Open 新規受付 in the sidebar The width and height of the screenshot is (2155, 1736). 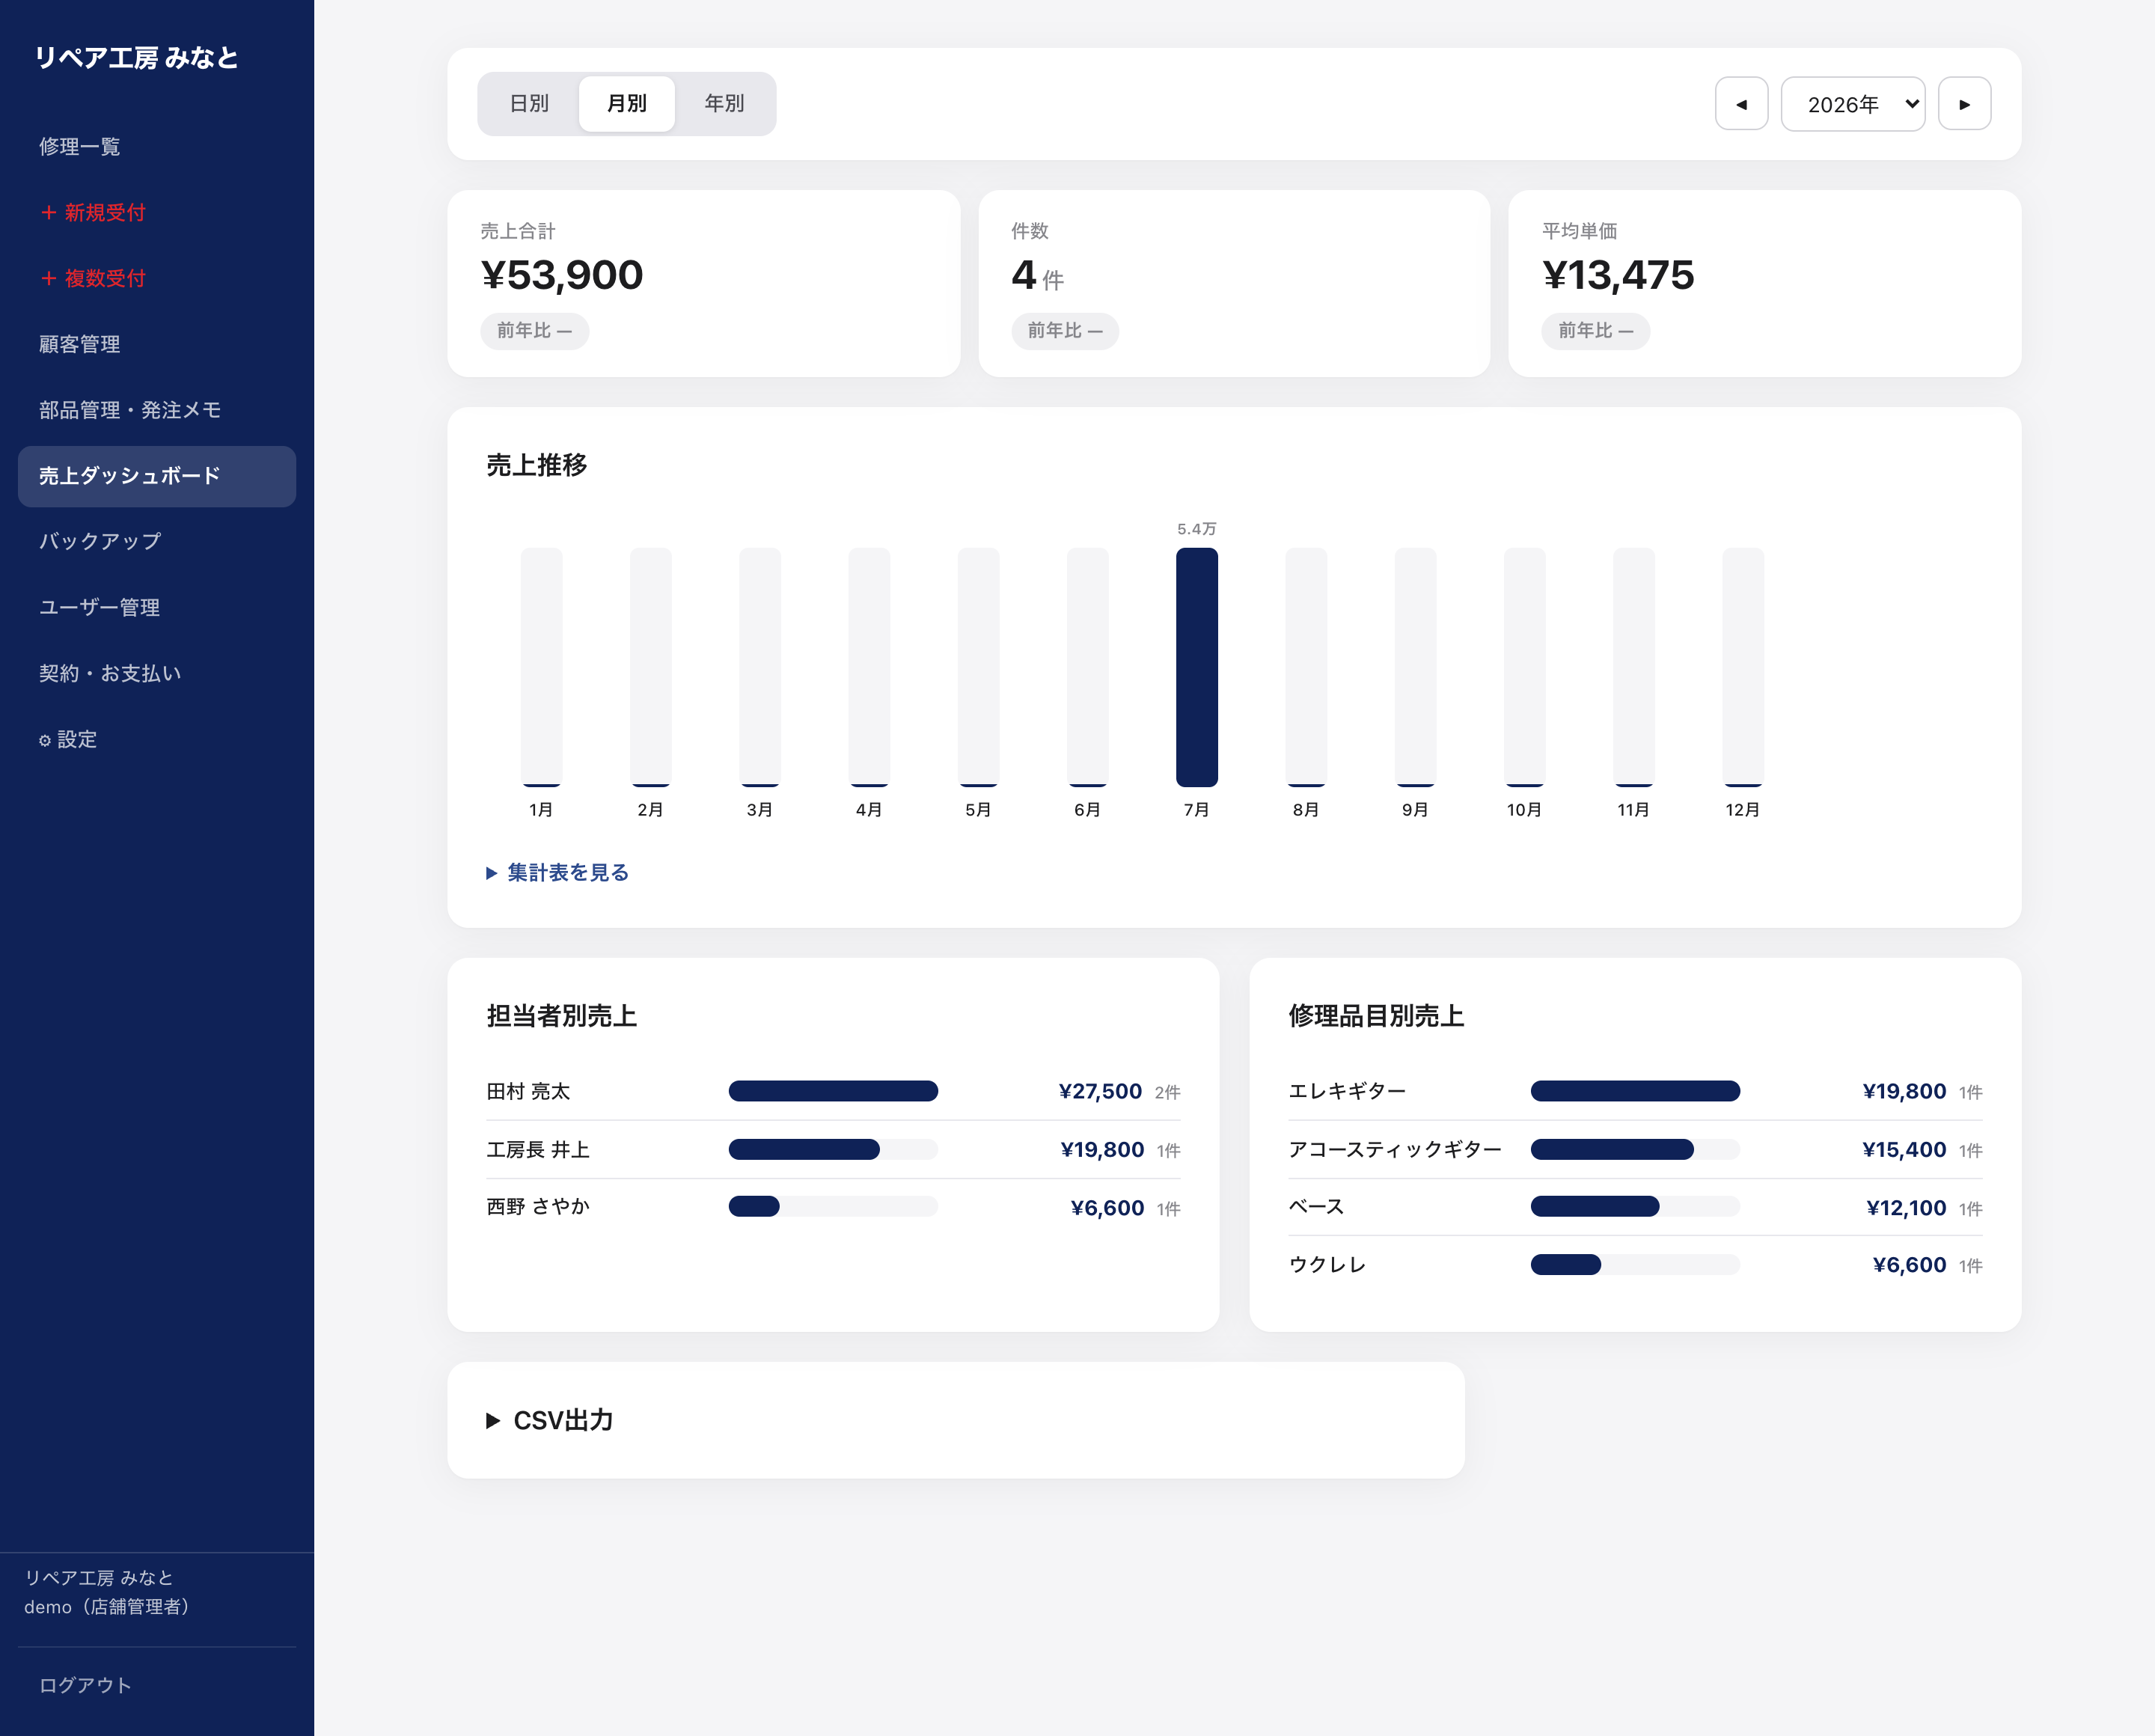93,212
